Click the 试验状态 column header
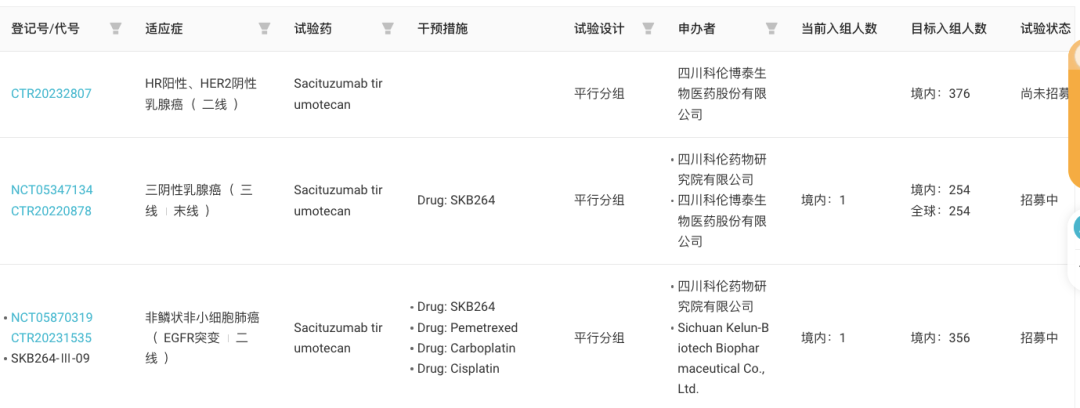Screen dimensions: 1080x408 click(1046, 28)
